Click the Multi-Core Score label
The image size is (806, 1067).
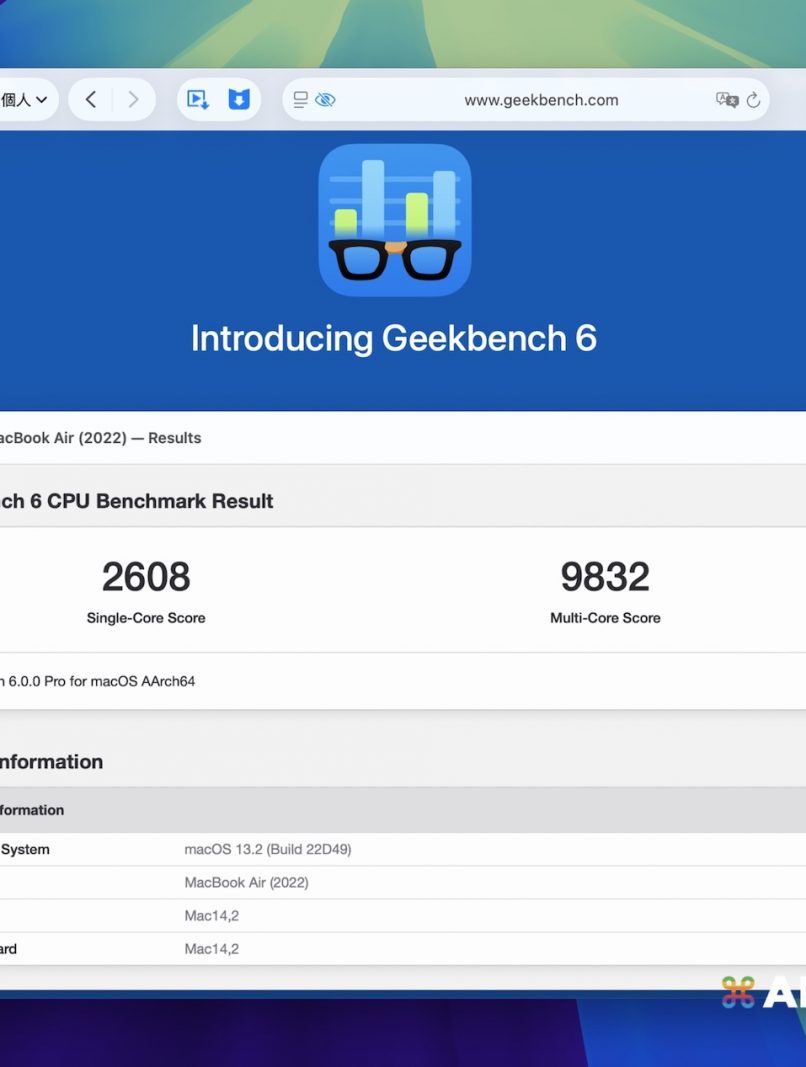(x=605, y=618)
